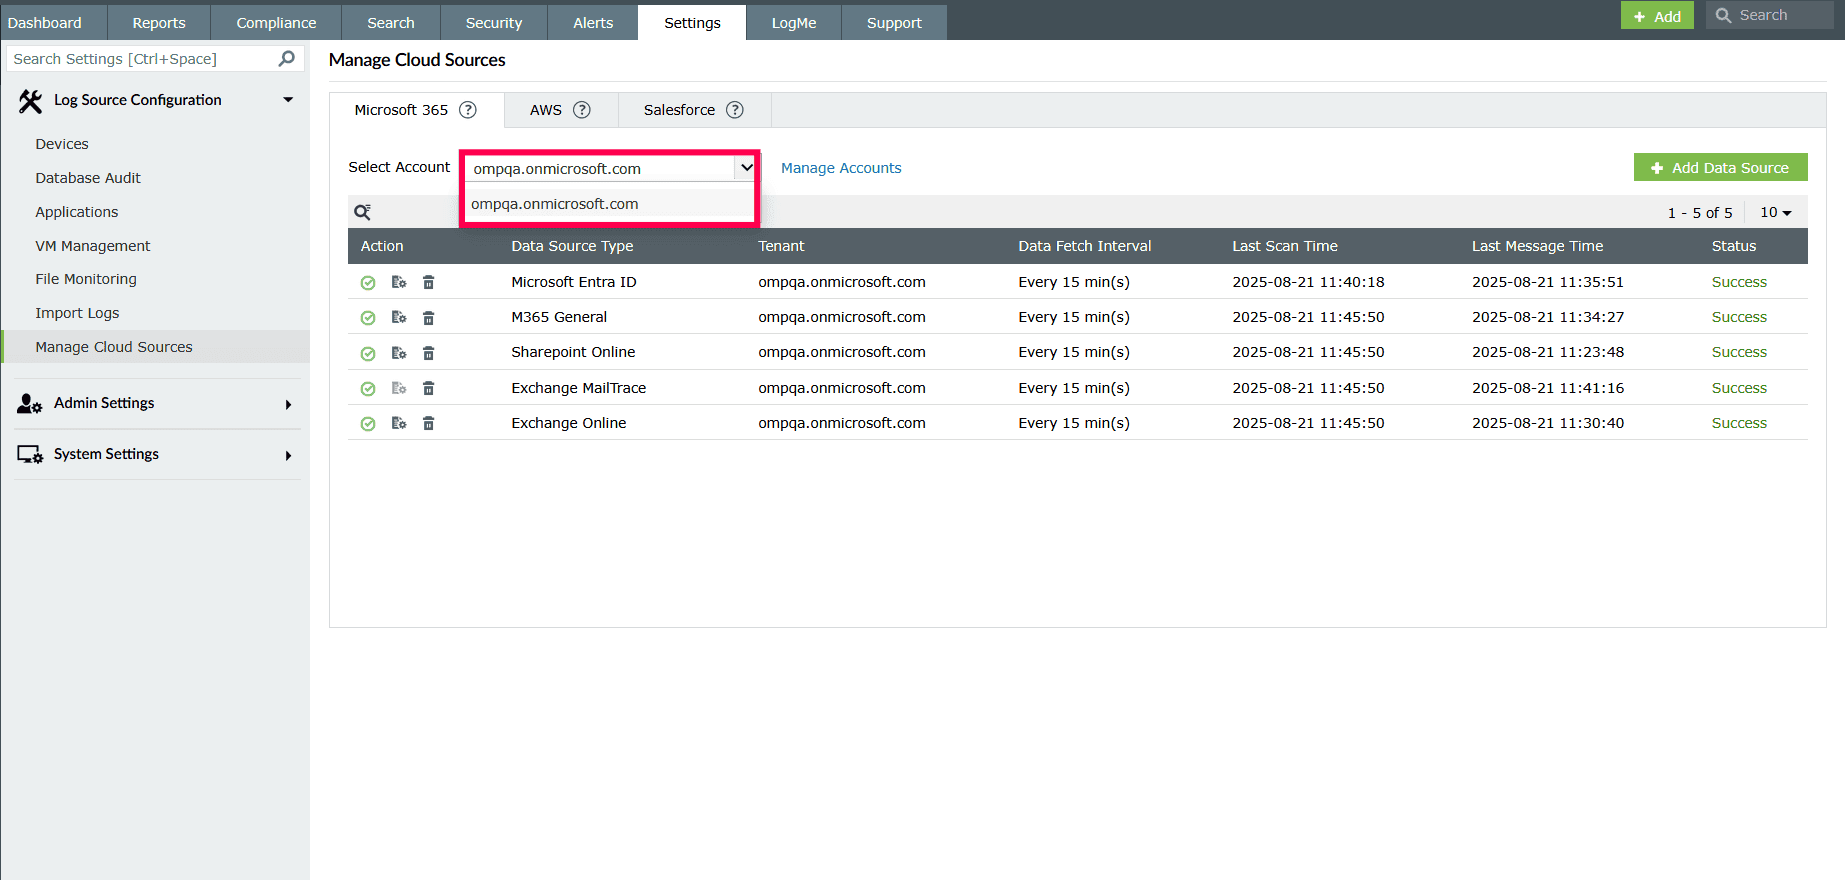Toggle status icon for M365 General row

pos(368,318)
